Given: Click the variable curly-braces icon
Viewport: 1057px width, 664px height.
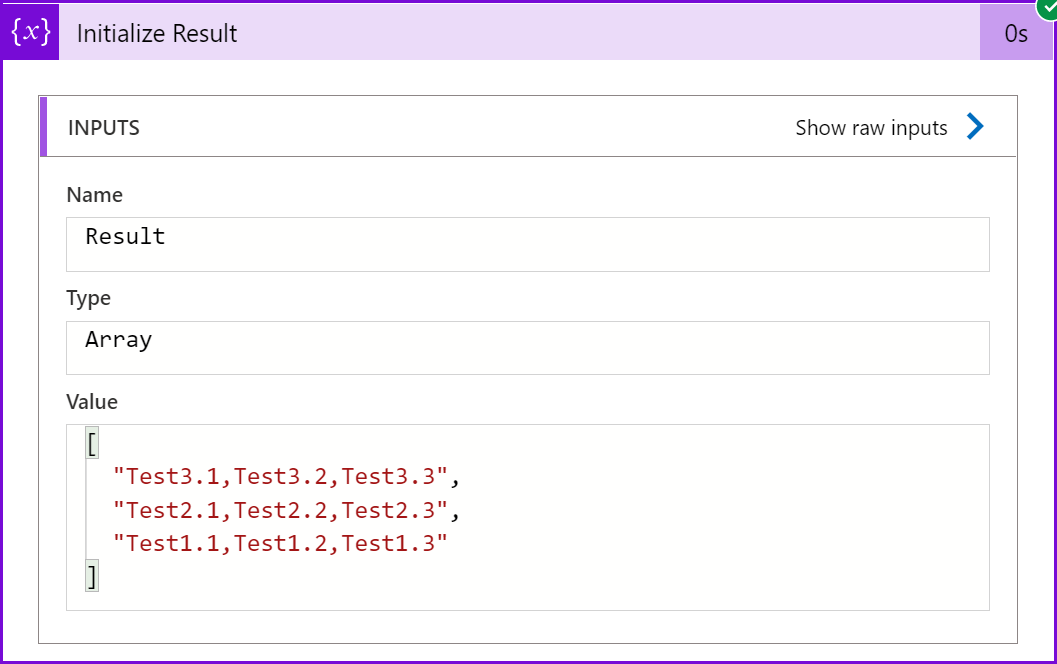Looking at the screenshot, I should [x=30, y=32].
